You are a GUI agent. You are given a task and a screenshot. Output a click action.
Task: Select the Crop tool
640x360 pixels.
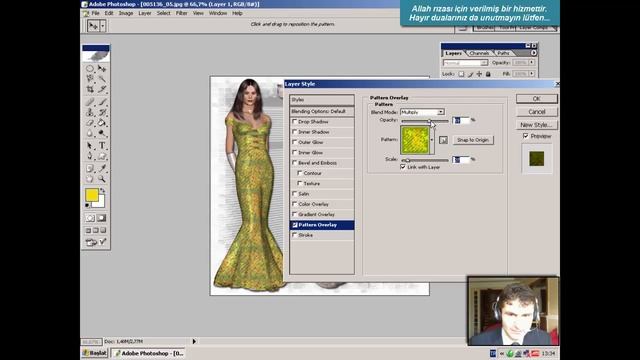coord(90,89)
